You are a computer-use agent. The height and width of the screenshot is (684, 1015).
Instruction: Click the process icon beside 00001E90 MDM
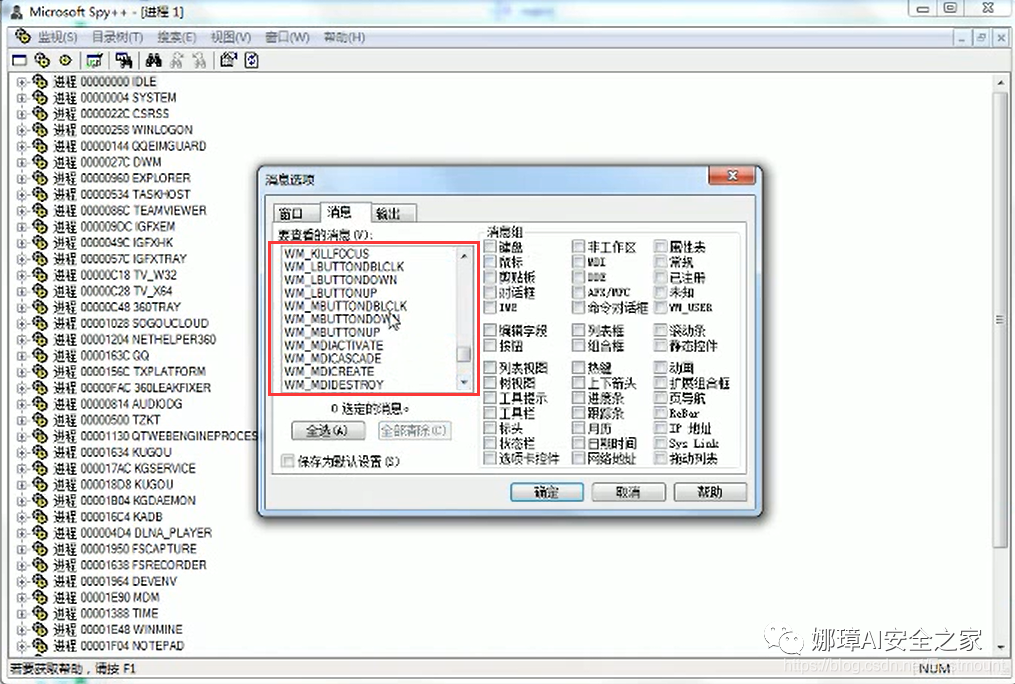[x=40, y=597]
